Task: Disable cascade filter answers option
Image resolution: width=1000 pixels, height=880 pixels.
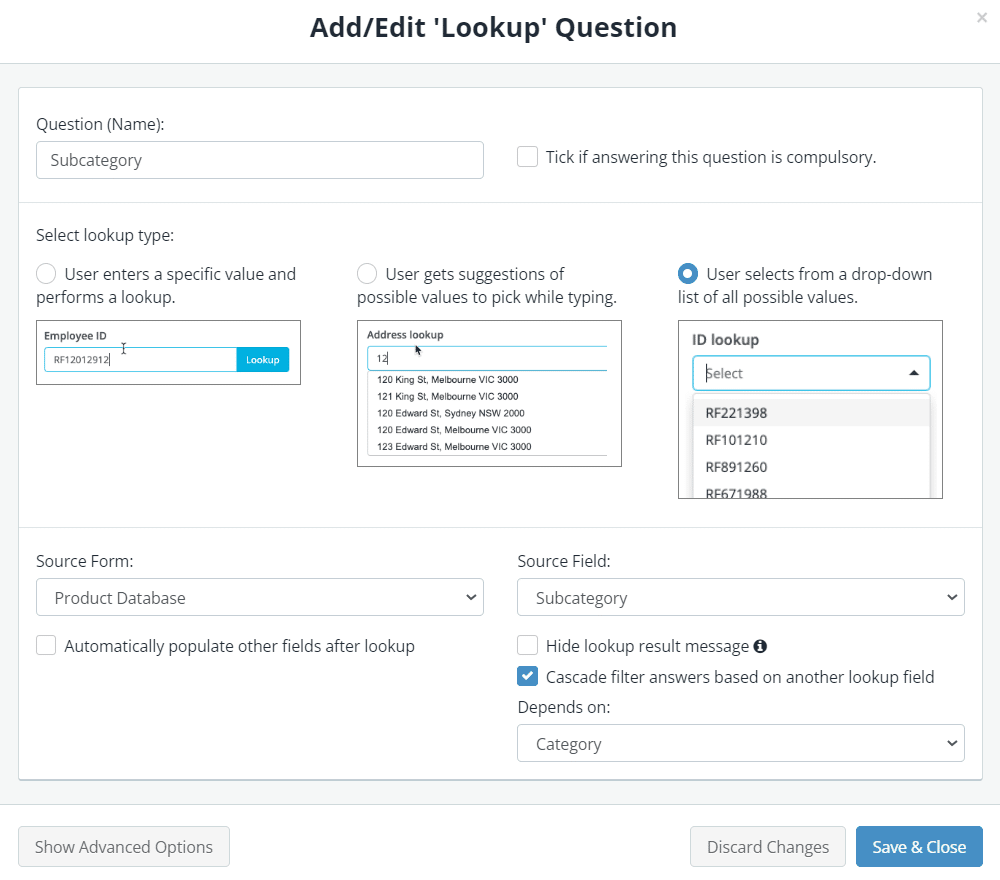Action: (527, 676)
